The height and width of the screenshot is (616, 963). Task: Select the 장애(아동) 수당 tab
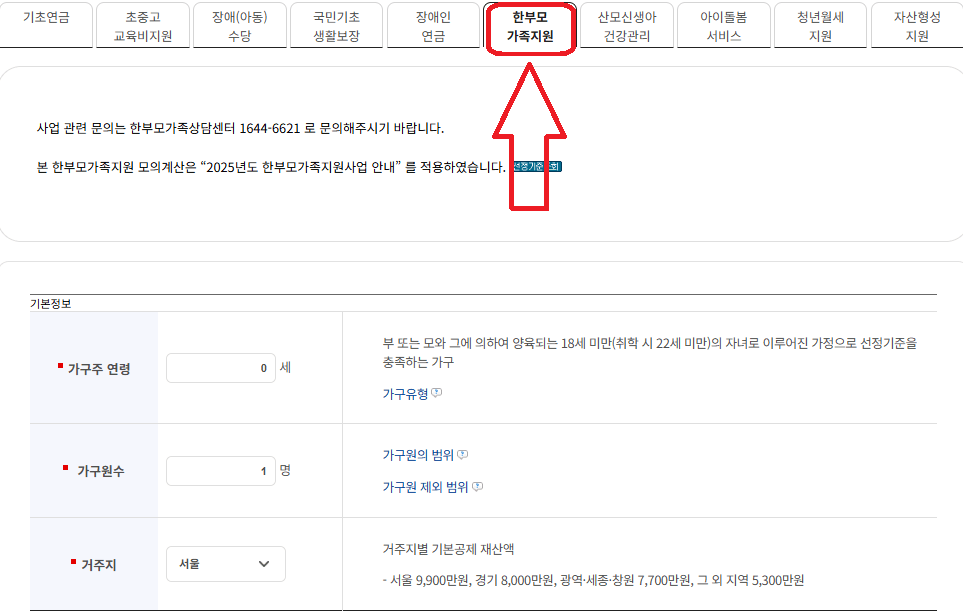point(240,25)
